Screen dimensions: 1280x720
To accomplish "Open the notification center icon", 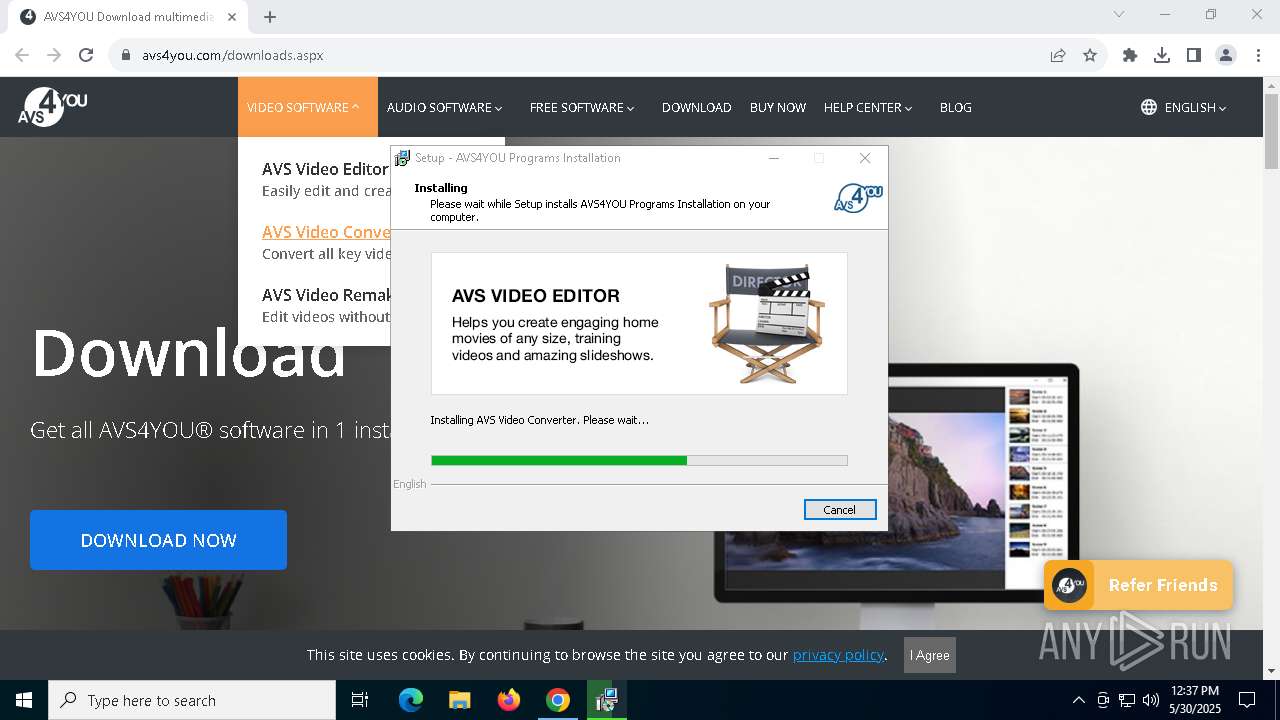I will (1247, 700).
